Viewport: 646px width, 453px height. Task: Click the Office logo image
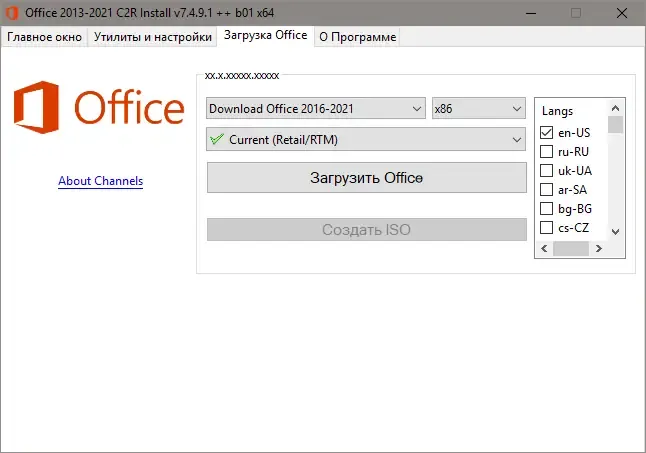99,107
